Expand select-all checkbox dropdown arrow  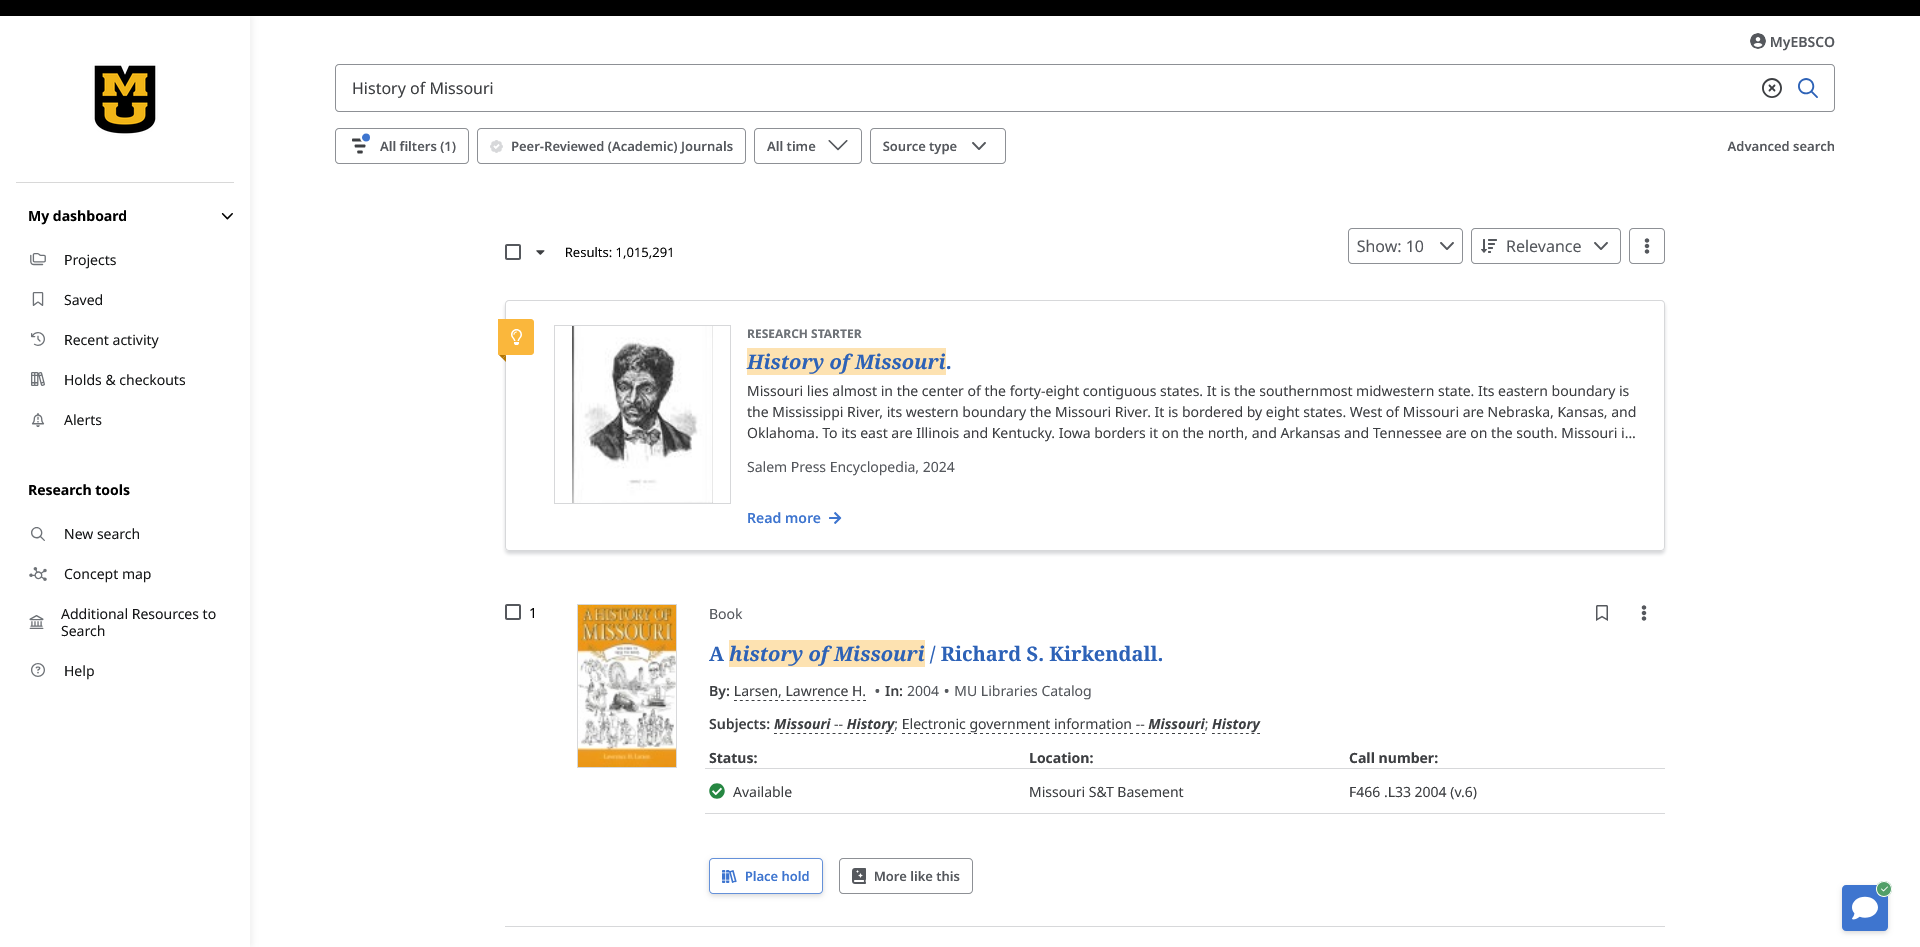pos(540,252)
